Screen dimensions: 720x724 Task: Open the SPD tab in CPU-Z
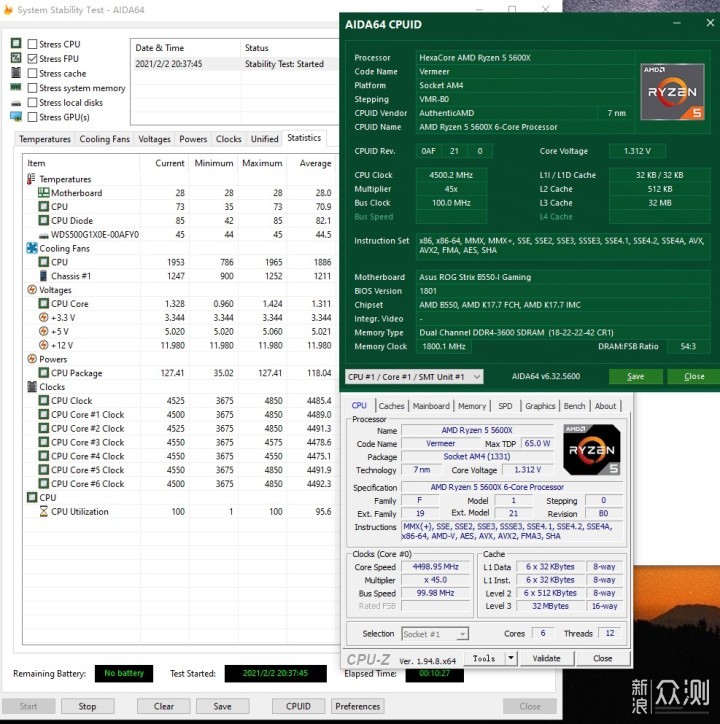[x=505, y=406]
